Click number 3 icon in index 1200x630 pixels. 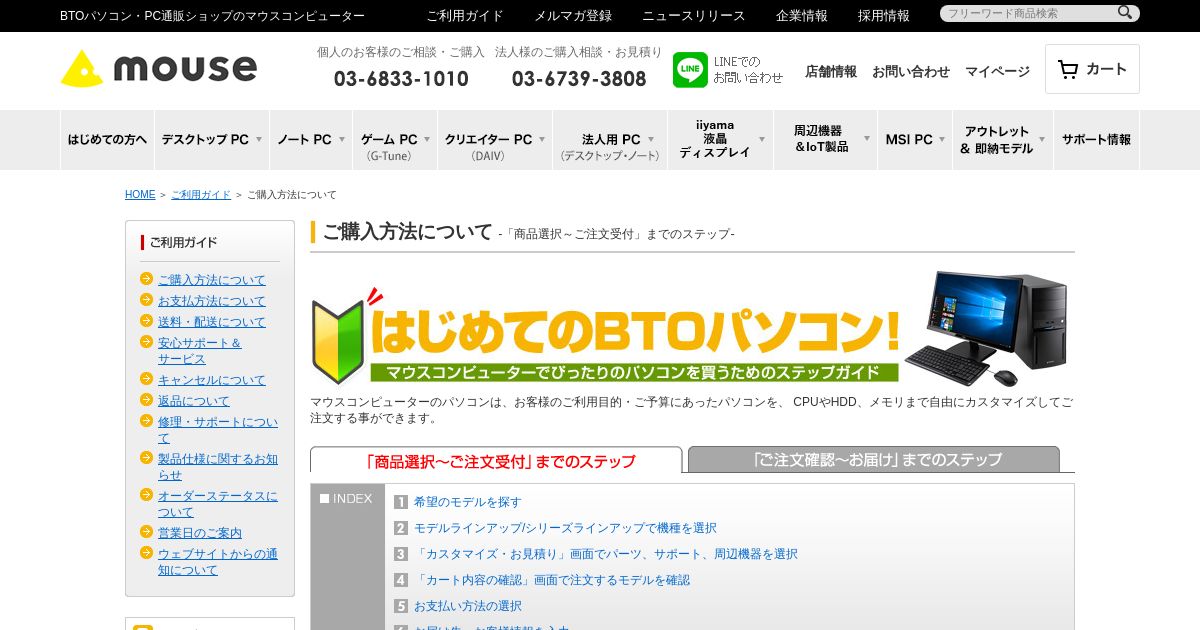click(x=401, y=554)
